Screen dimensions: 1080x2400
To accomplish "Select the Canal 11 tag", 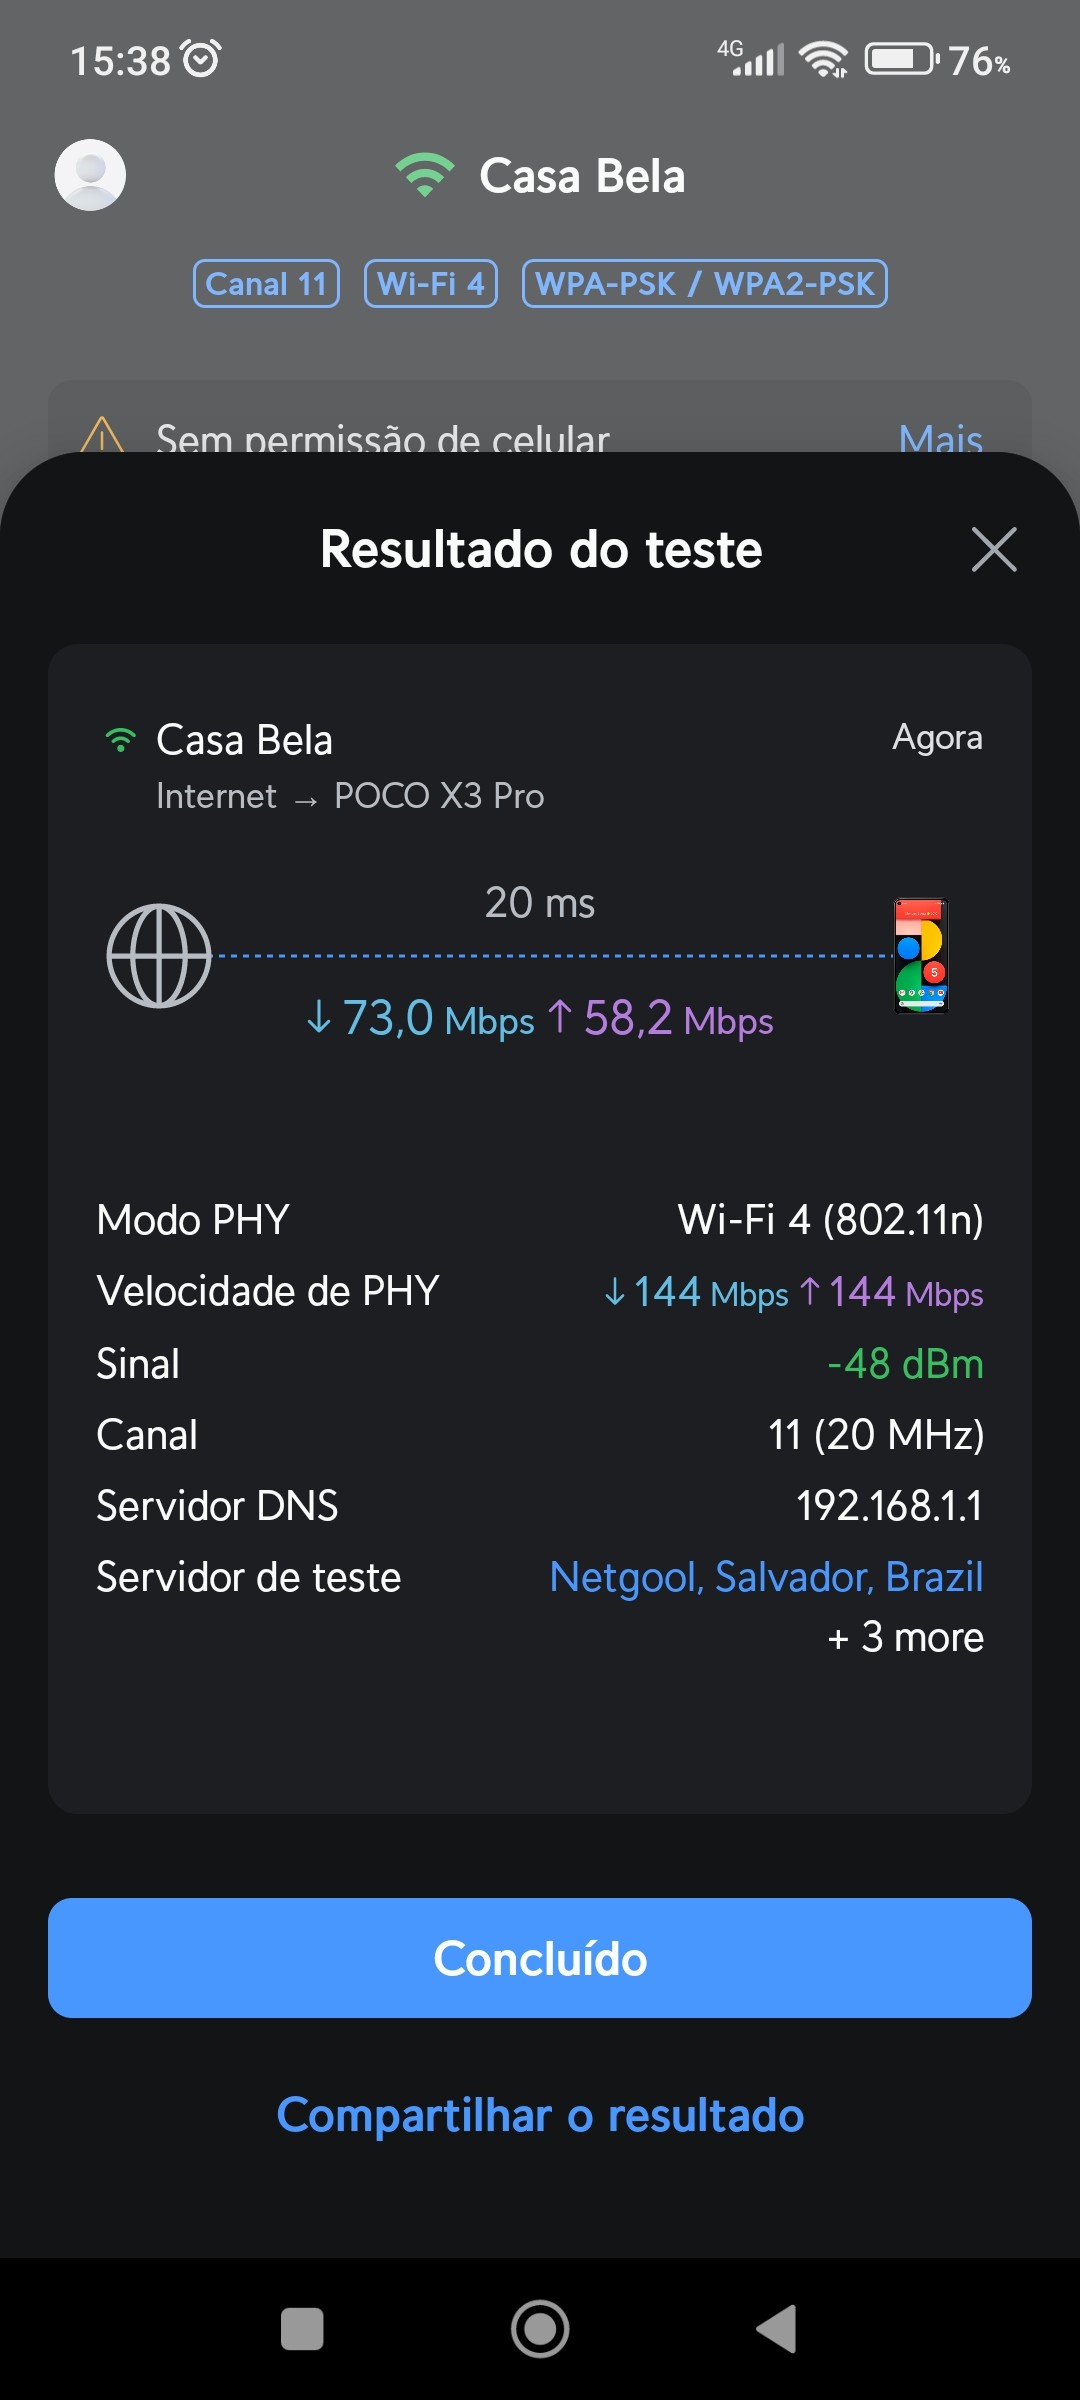I will tap(266, 284).
